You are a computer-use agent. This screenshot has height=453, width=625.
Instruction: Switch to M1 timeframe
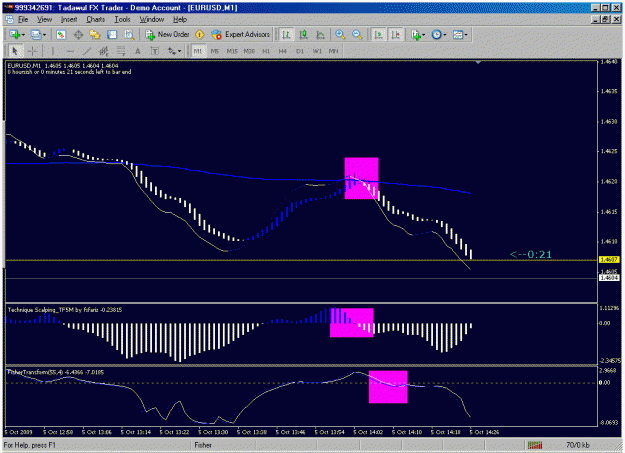pos(198,51)
